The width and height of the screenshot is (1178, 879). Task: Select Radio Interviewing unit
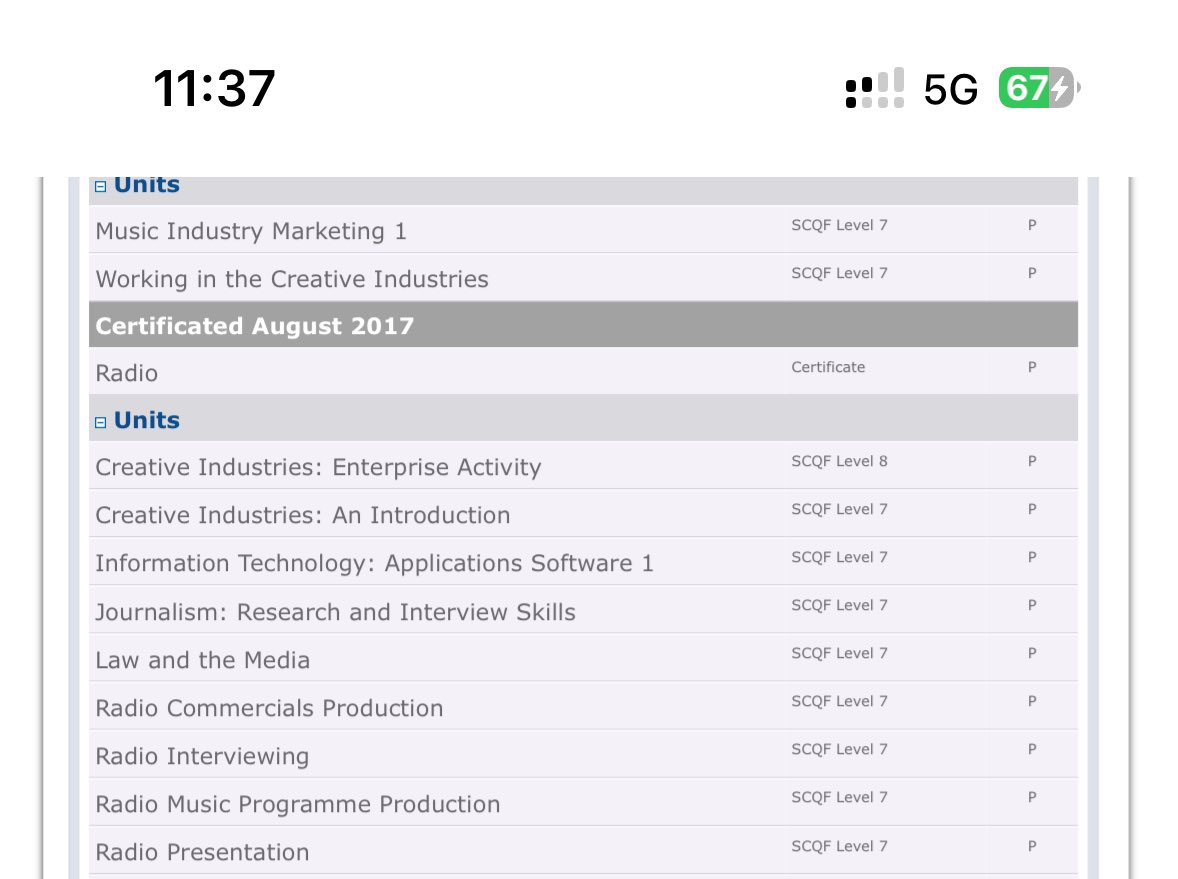[x=583, y=754]
